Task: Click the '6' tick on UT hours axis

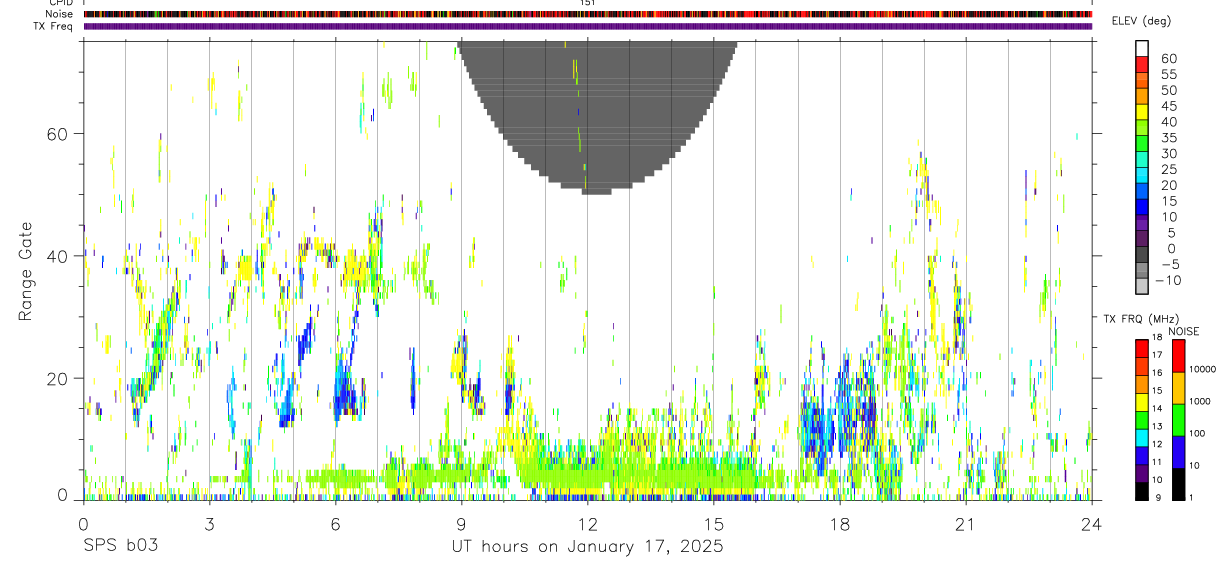Action: pos(335,524)
